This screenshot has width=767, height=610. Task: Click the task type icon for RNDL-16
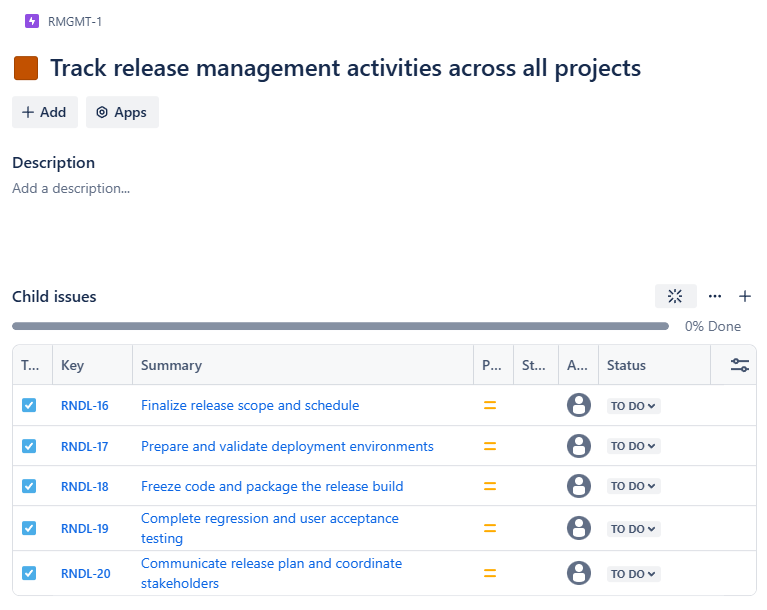[x=29, y=405]
